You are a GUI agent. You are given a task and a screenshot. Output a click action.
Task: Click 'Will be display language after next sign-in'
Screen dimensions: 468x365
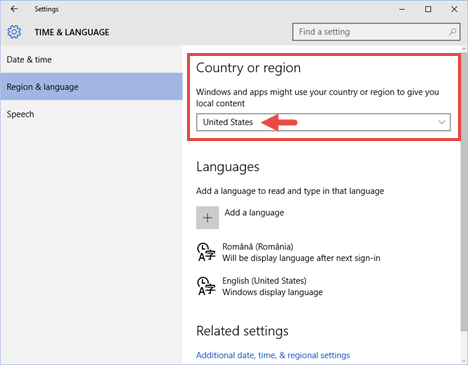[301, 258]
